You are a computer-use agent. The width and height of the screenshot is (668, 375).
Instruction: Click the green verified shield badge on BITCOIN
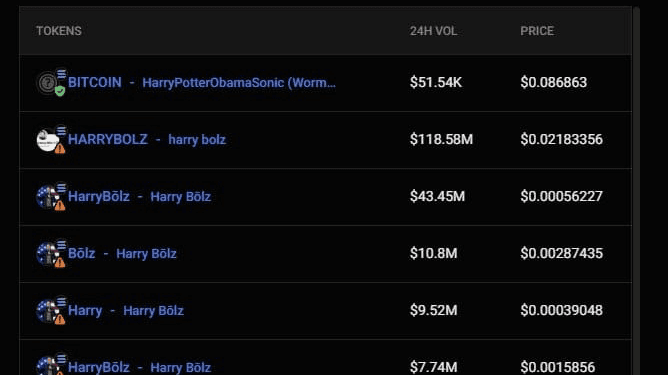click(x=60, y=91)
